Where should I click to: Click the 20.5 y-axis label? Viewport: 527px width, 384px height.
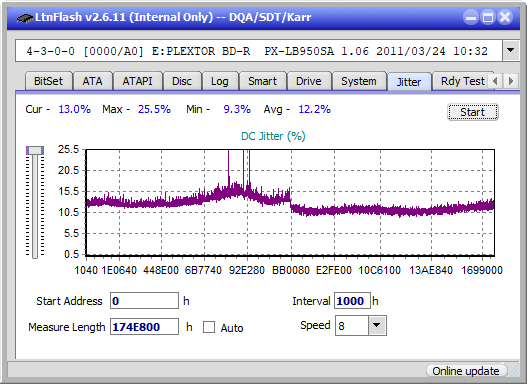[x=68, y=170]
